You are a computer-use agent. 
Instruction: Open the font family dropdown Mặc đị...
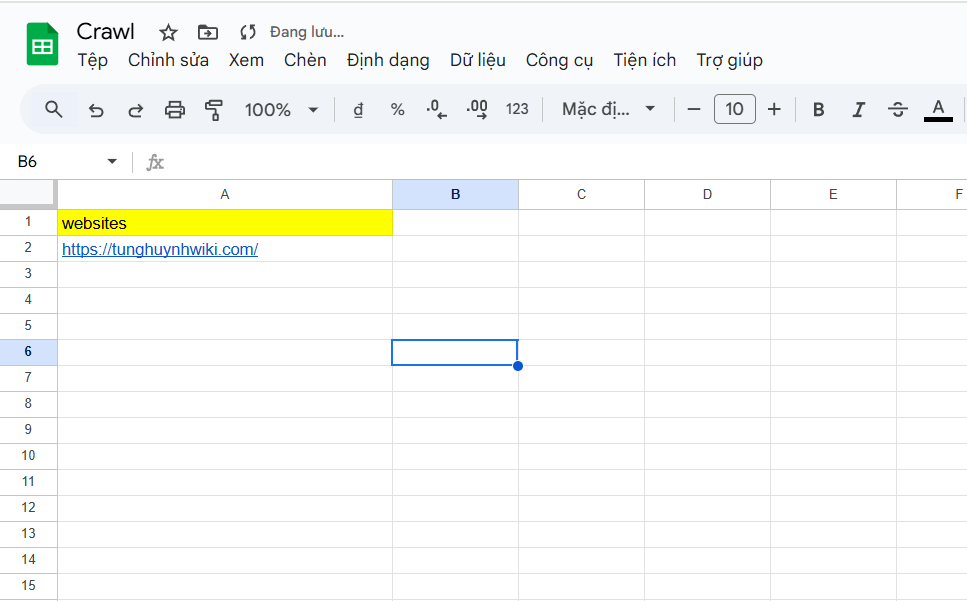(x=608, y=109)
